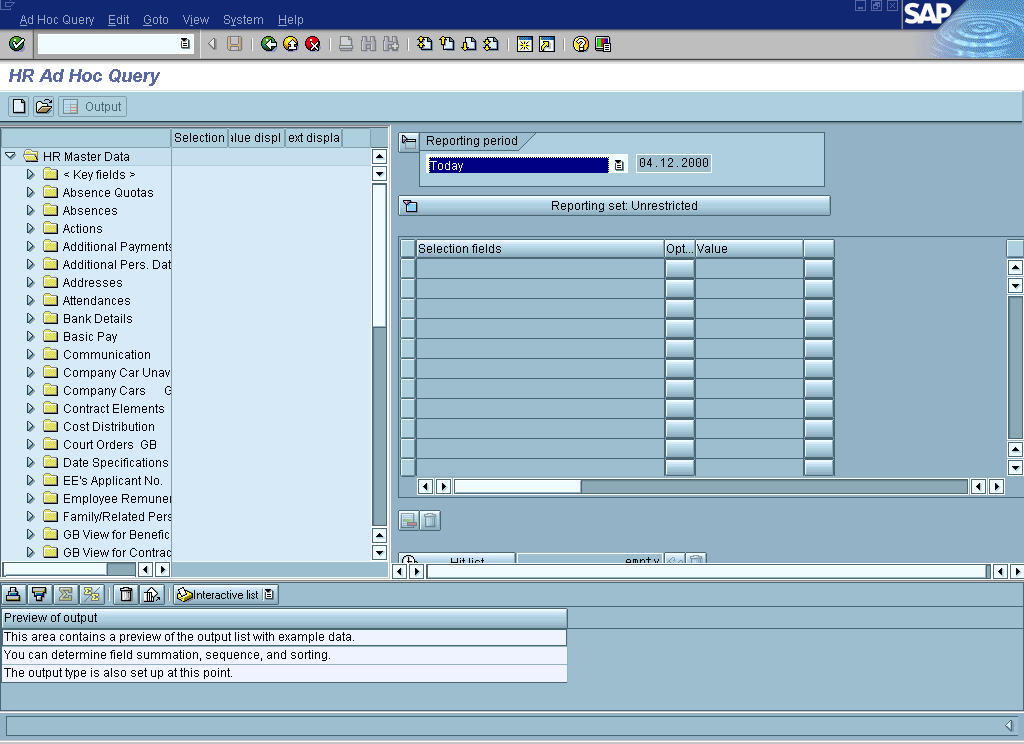Click the Next page icon
The width and height of the screenshot is (1024, 744).
tap(469, 44)
